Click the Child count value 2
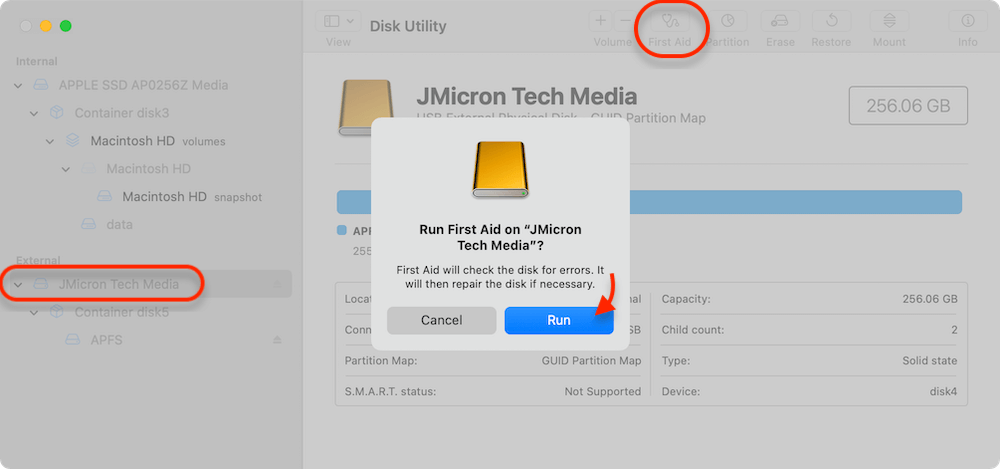 click(954, 330)
